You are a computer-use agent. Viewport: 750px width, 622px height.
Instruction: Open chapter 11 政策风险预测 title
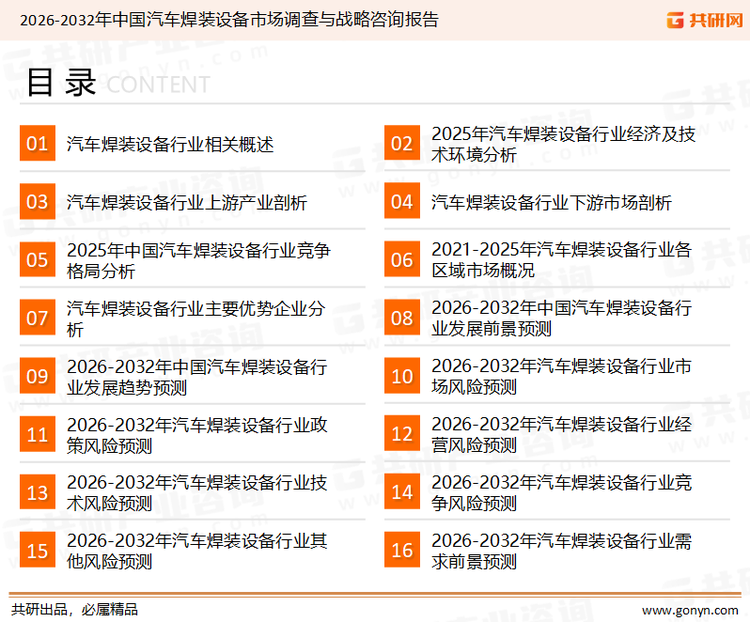pyautogui.click(x=197, y=434)
